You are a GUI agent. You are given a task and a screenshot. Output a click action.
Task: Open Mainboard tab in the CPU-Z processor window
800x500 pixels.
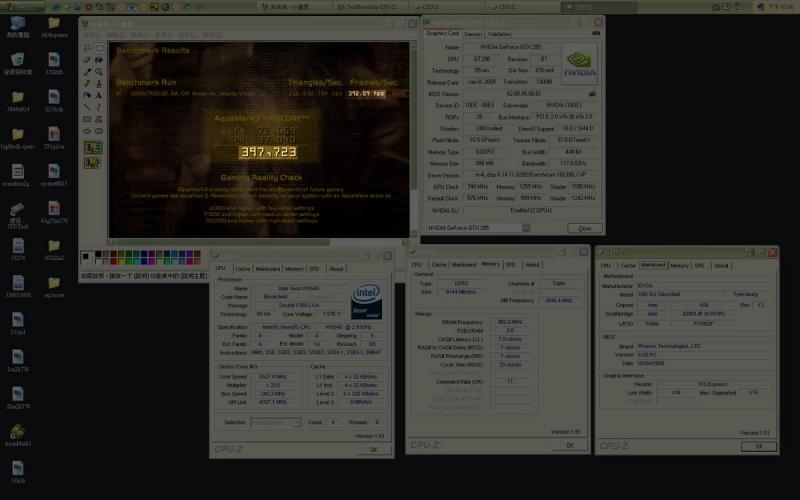[x=268, y=269]
